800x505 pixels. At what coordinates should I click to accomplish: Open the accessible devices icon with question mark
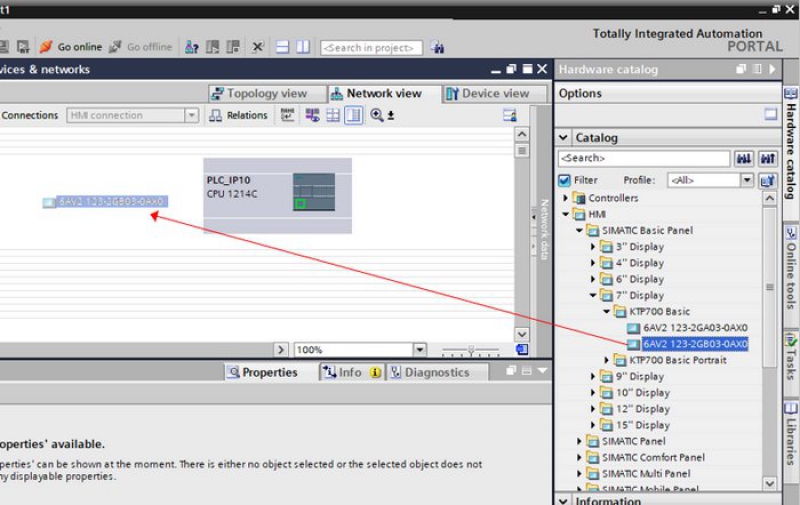(x=191, y=47)
